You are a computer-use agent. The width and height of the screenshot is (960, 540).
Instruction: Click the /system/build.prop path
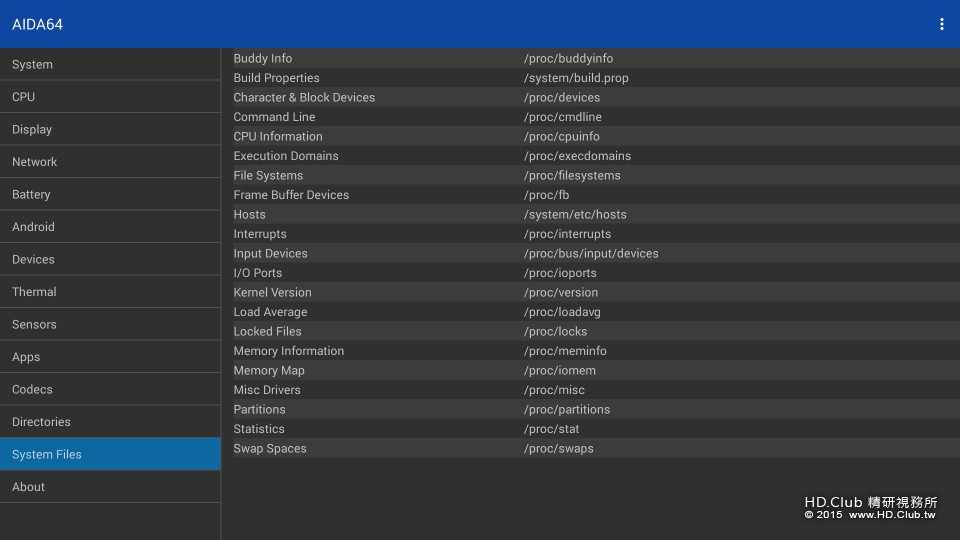click(x=576, y=78)
